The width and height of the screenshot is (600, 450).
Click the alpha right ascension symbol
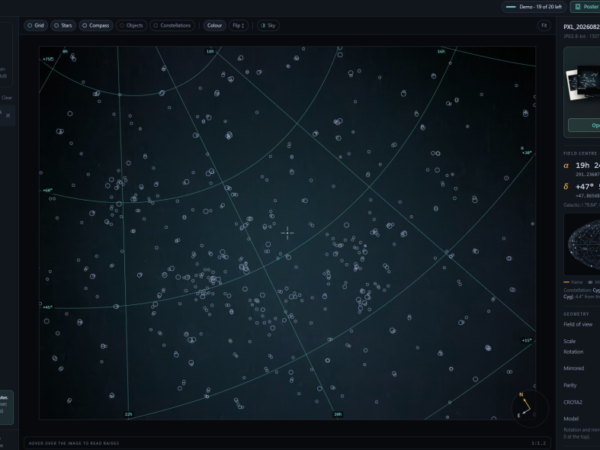[566, 165]
